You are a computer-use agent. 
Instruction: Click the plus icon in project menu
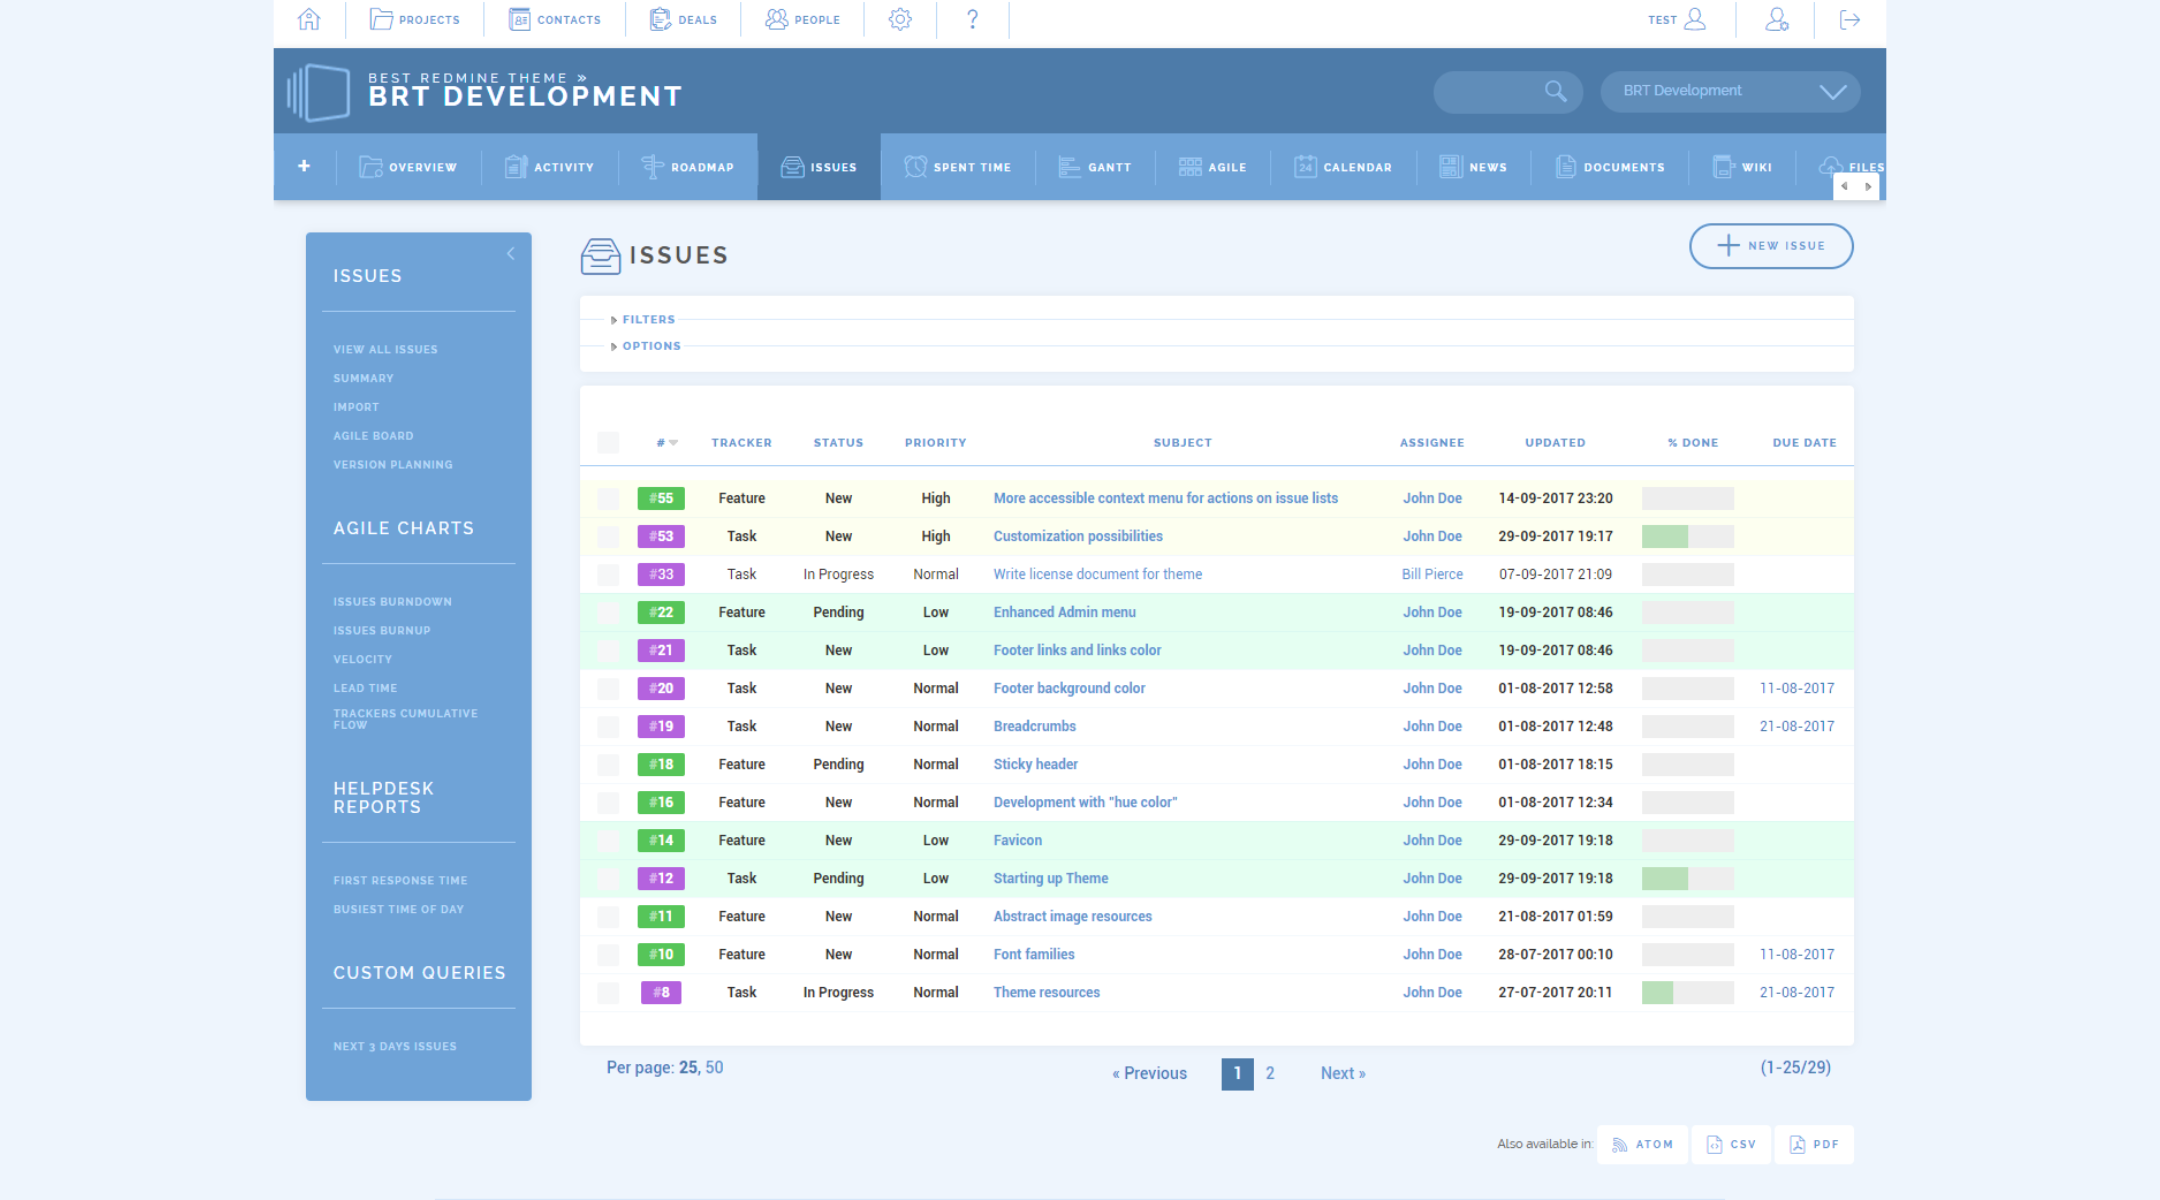tap(304, 166)
